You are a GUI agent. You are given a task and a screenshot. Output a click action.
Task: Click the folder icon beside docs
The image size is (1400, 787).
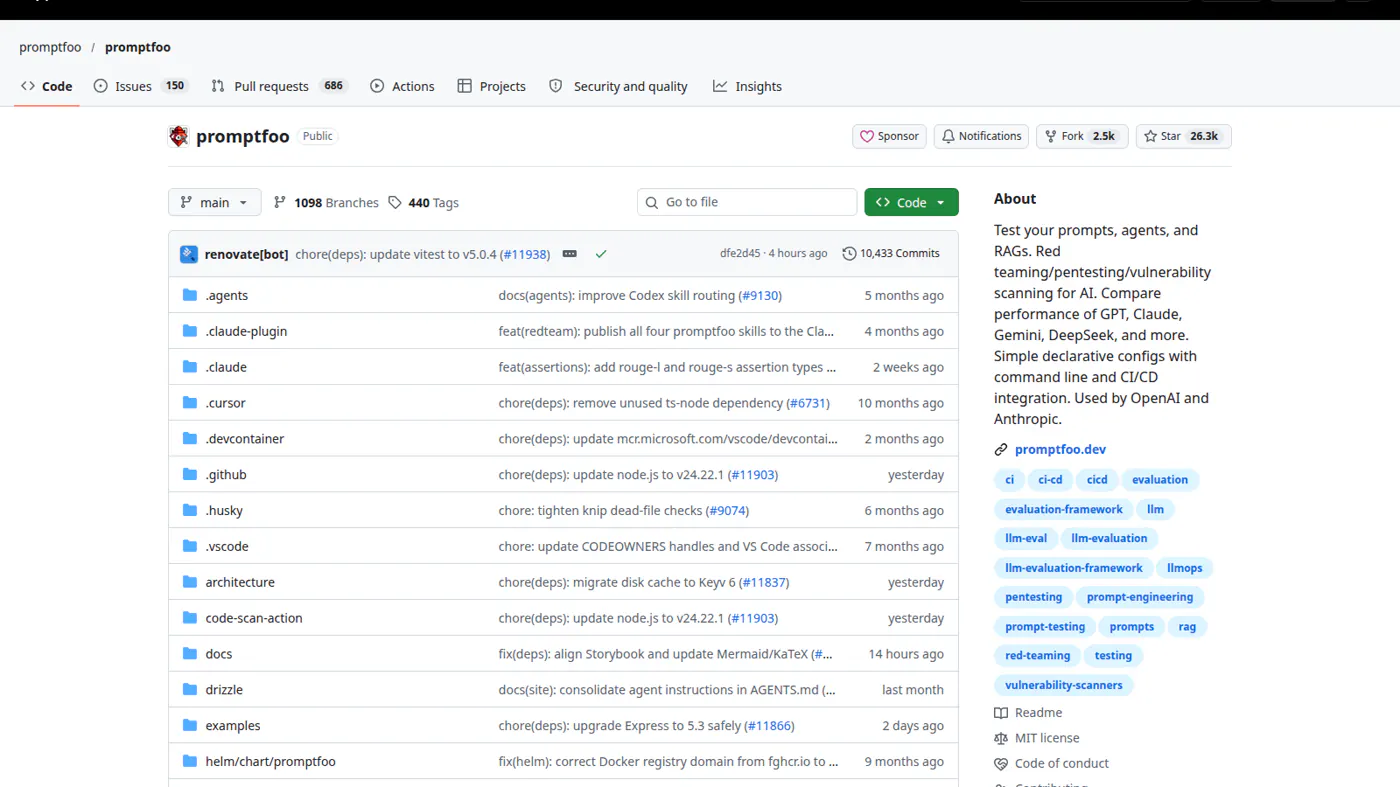(x=190, y=654)
